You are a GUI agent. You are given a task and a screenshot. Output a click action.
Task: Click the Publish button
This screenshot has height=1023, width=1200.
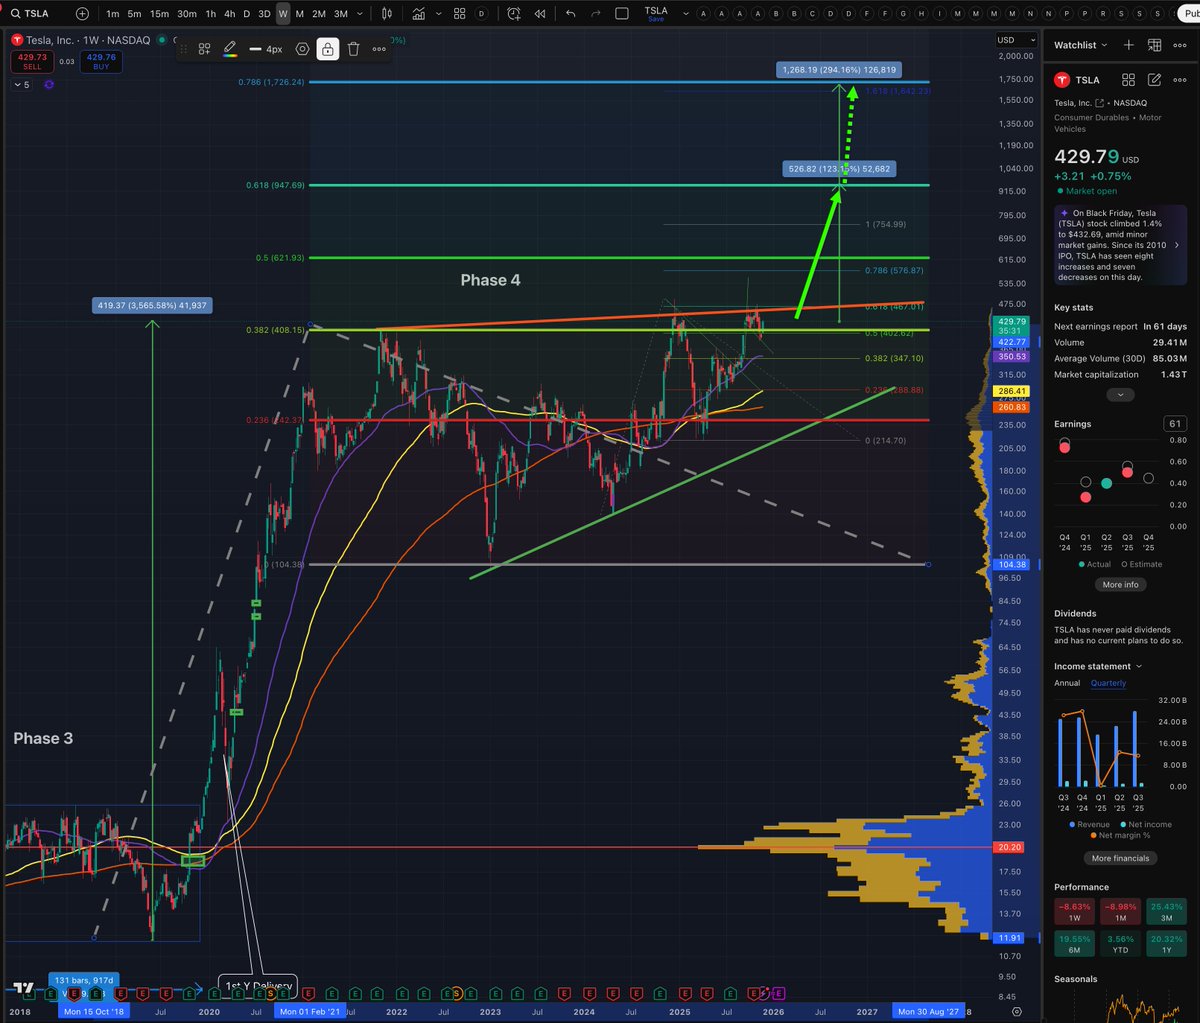point(1188,14)
